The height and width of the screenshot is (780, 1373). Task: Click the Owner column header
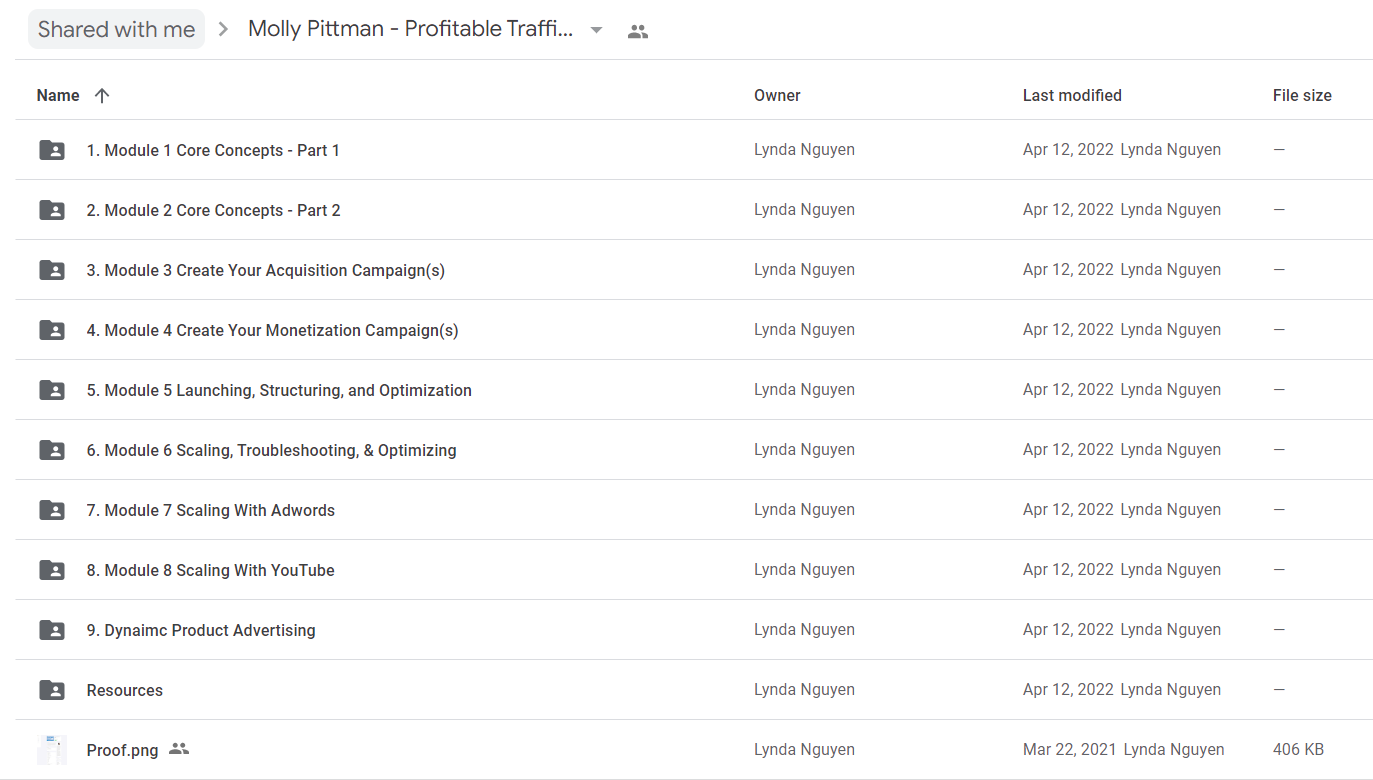tap(777, 96)
